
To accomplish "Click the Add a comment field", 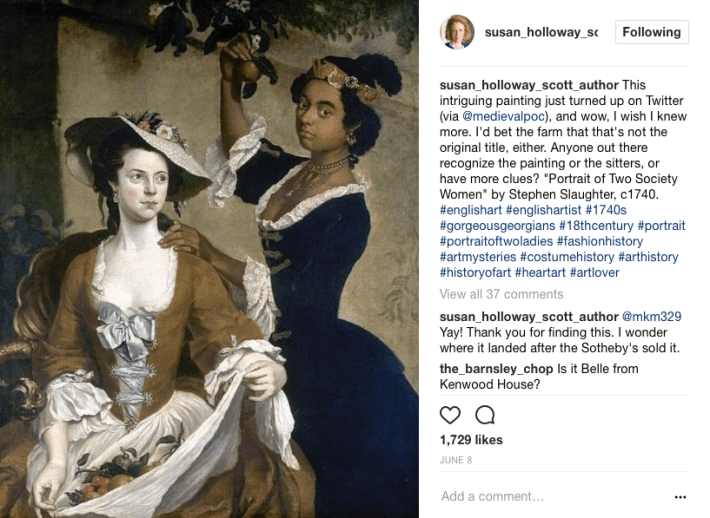I will tap(555, 496).
